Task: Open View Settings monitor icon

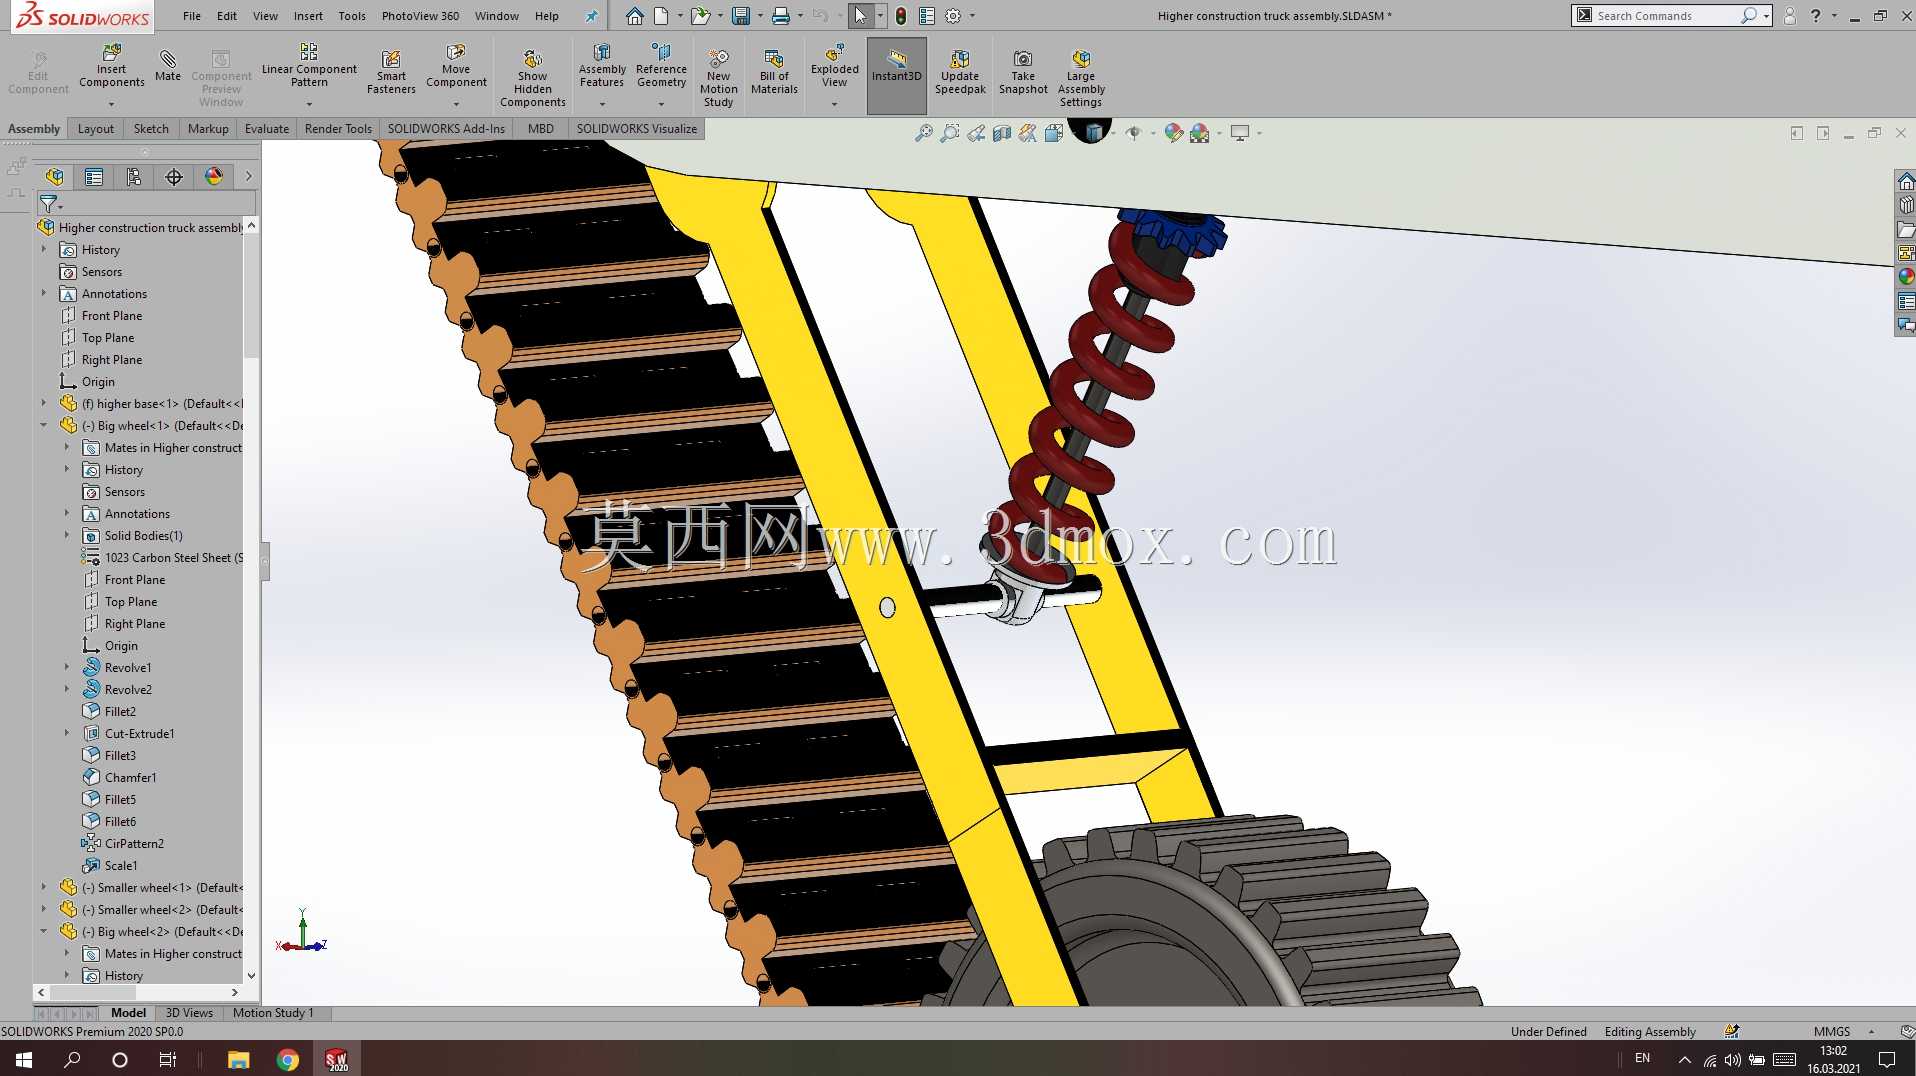Action: point(1240,133)
